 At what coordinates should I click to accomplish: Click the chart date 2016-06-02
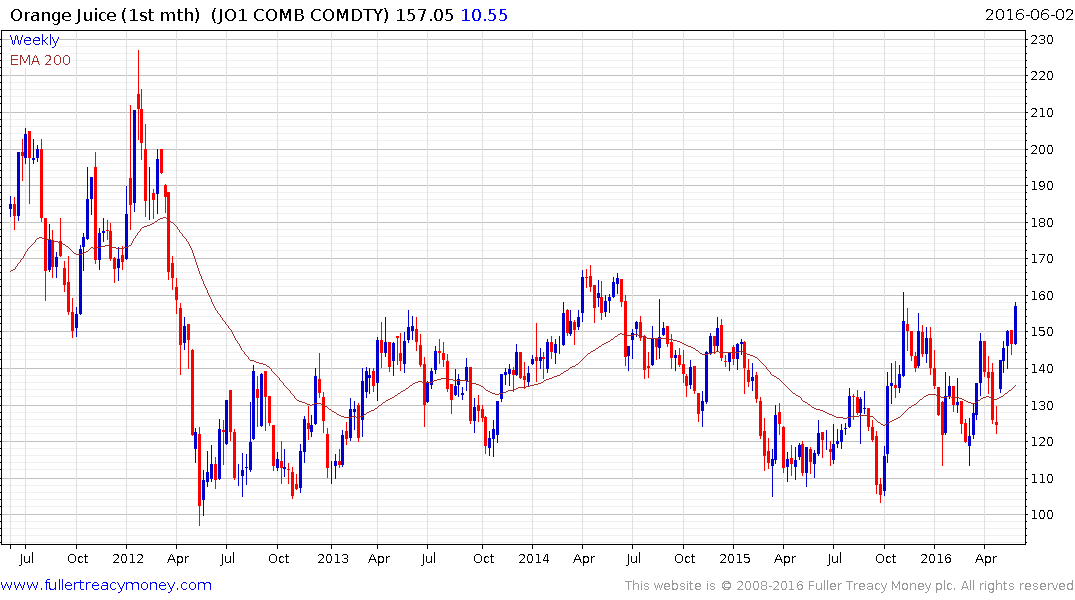(x=1028, y=15)
